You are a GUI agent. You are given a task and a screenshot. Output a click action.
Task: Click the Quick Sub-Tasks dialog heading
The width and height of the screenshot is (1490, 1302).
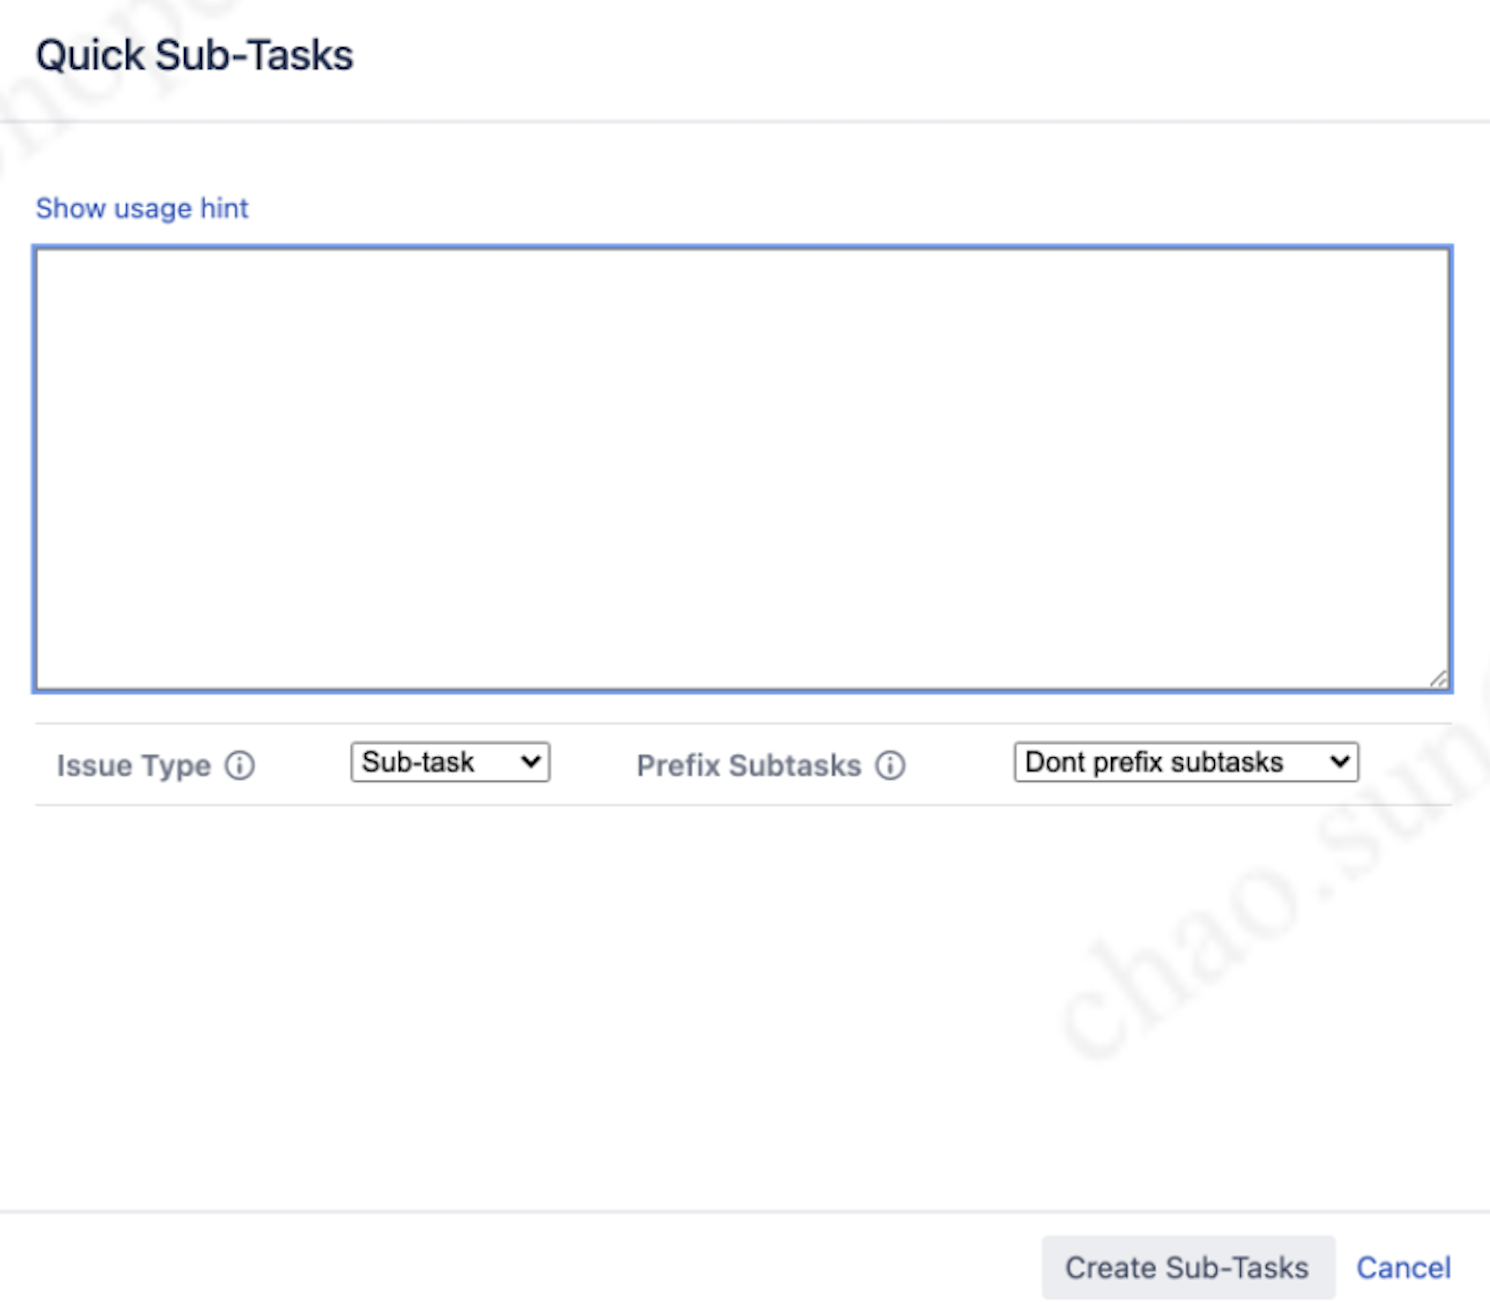pyautogui.click(x=195, y=55)
